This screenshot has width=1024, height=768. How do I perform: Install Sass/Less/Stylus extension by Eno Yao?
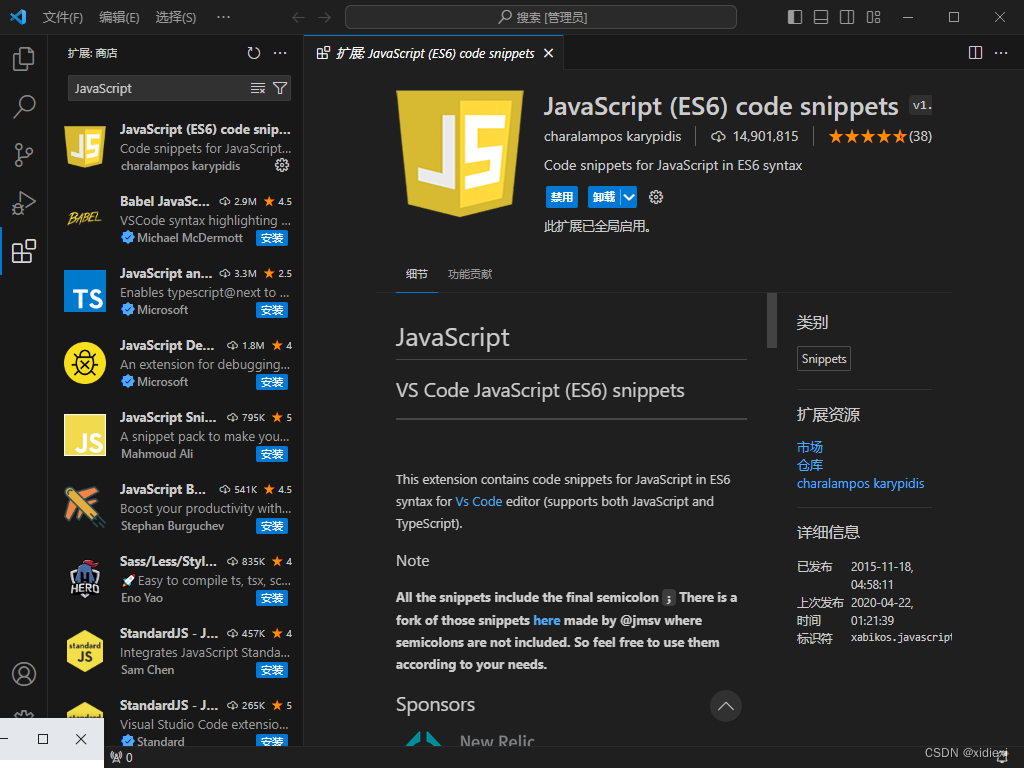(x=272, y=598)
